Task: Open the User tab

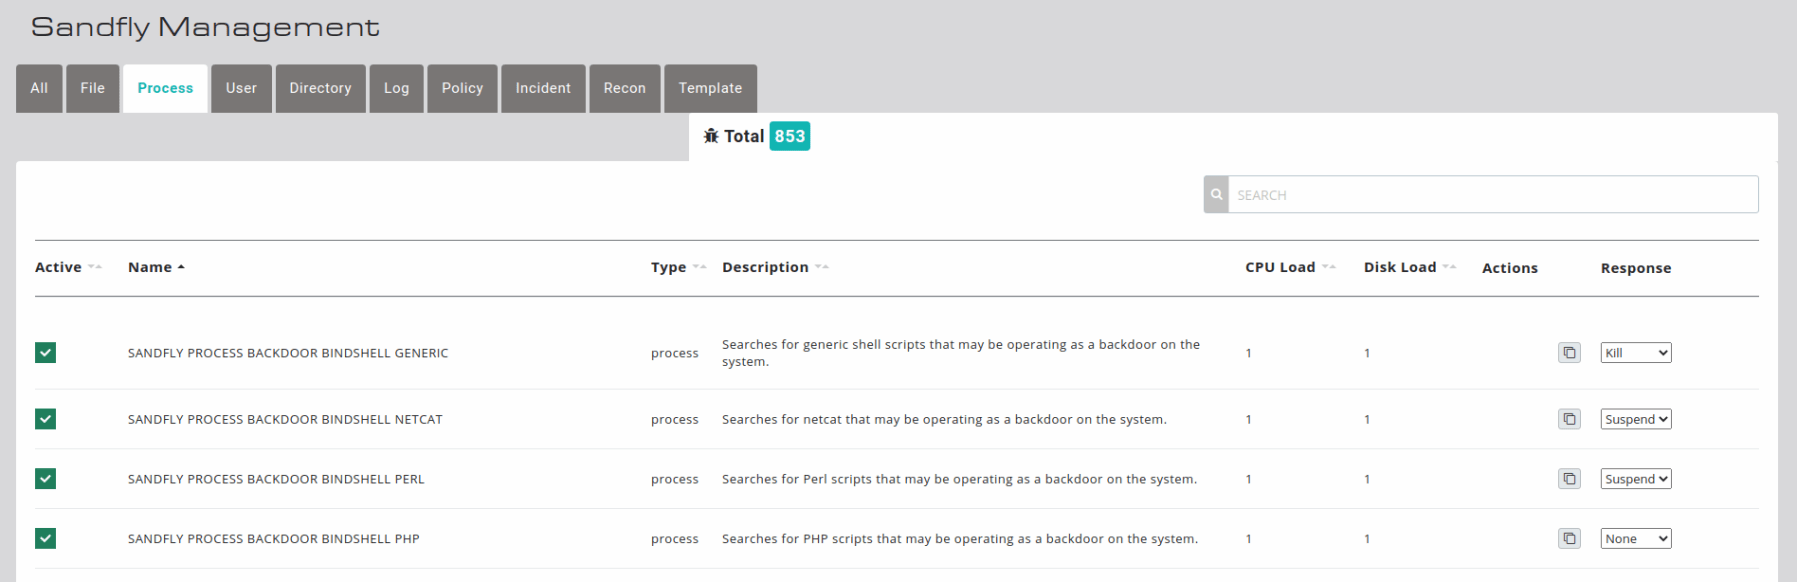Action: tap(241, 88)
